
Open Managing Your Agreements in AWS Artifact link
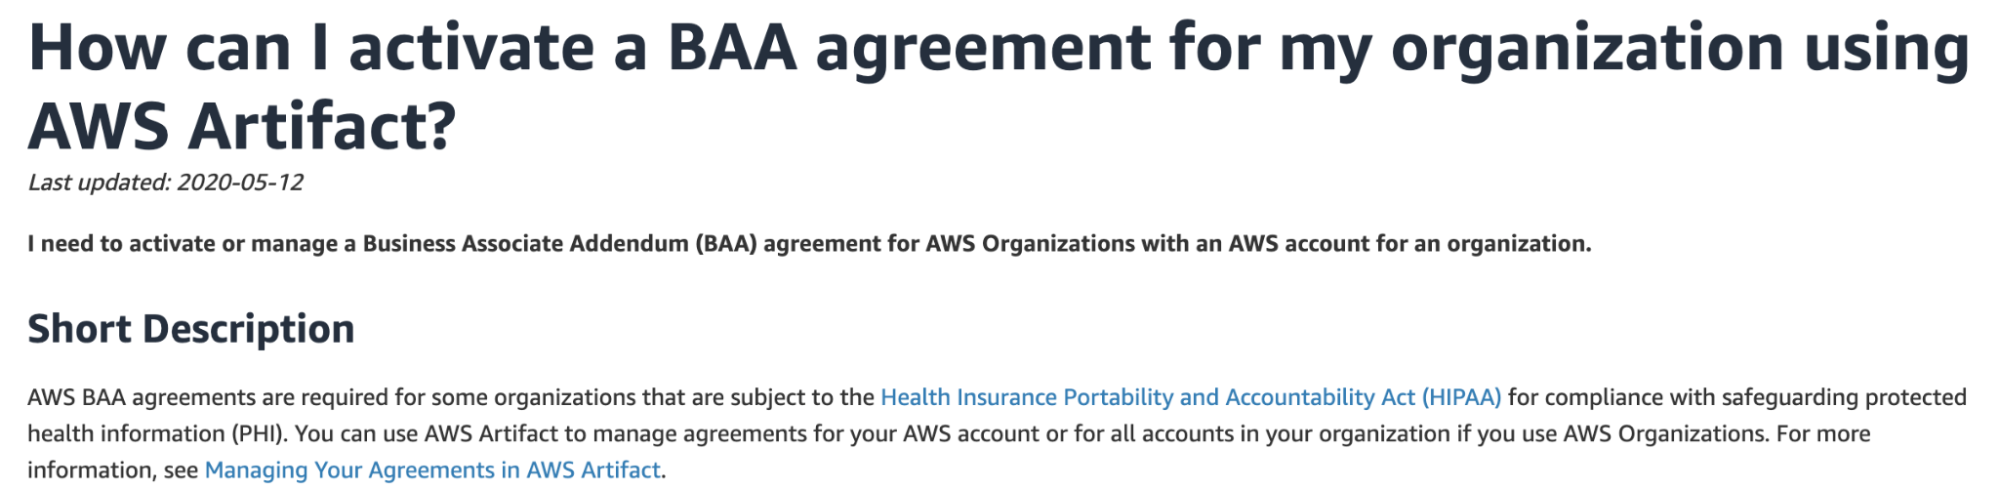433,470
